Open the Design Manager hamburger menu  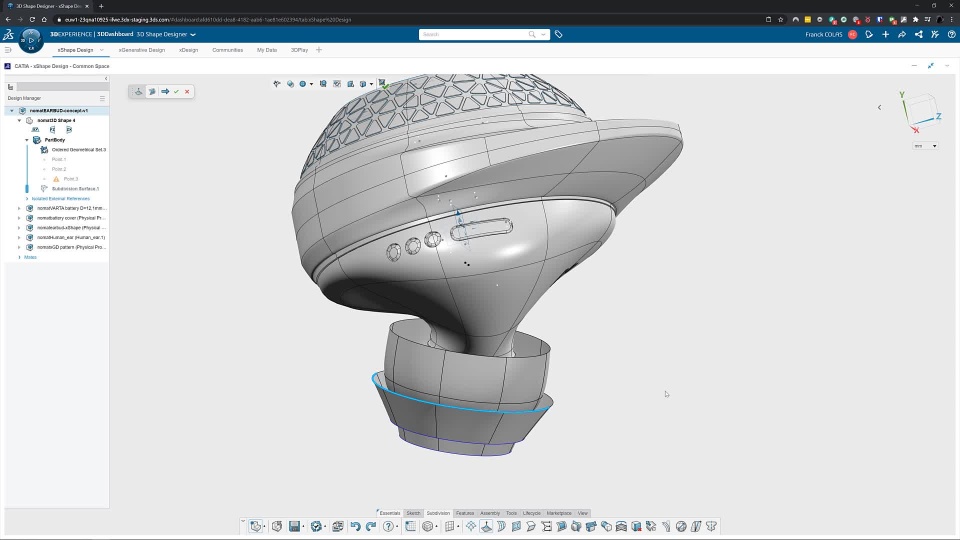point(102,98)
